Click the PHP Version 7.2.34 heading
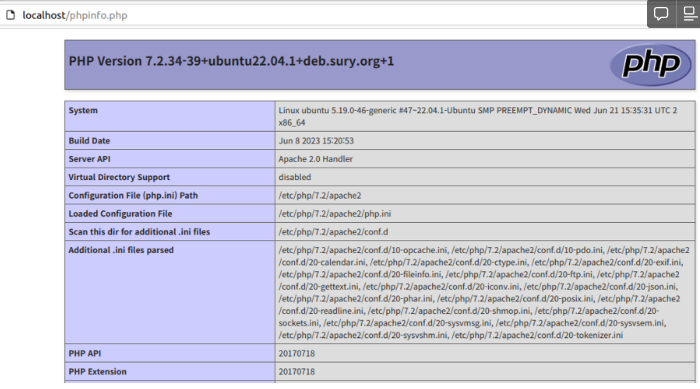Screen dimensions: 700x389 click(231, 61)
